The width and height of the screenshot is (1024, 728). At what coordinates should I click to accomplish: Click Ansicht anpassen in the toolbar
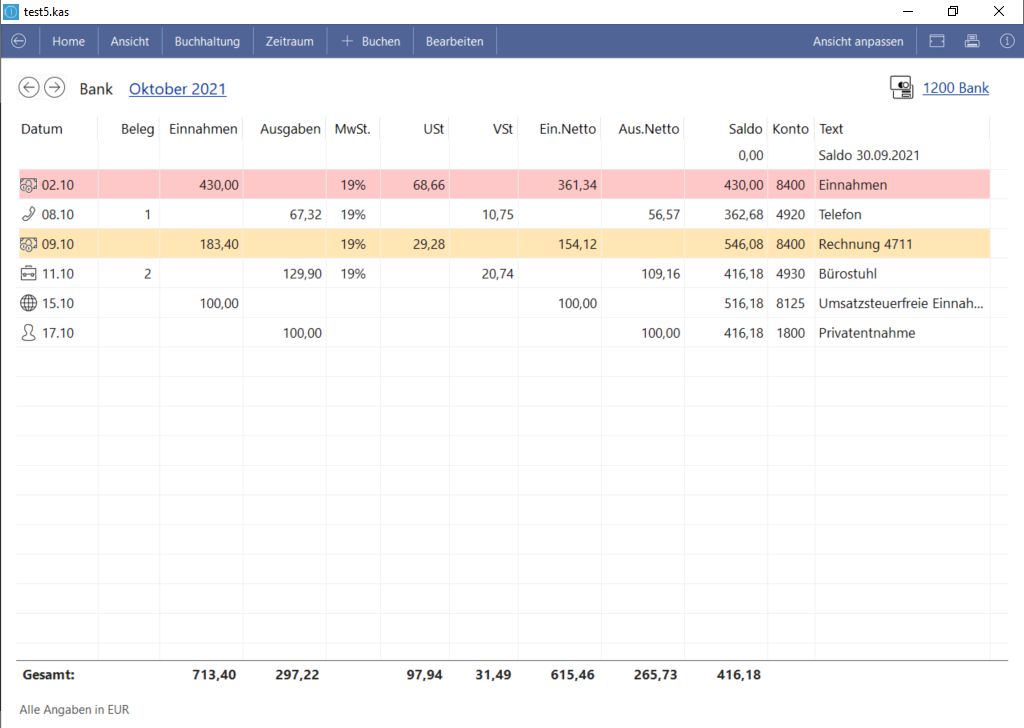point(857,41)
